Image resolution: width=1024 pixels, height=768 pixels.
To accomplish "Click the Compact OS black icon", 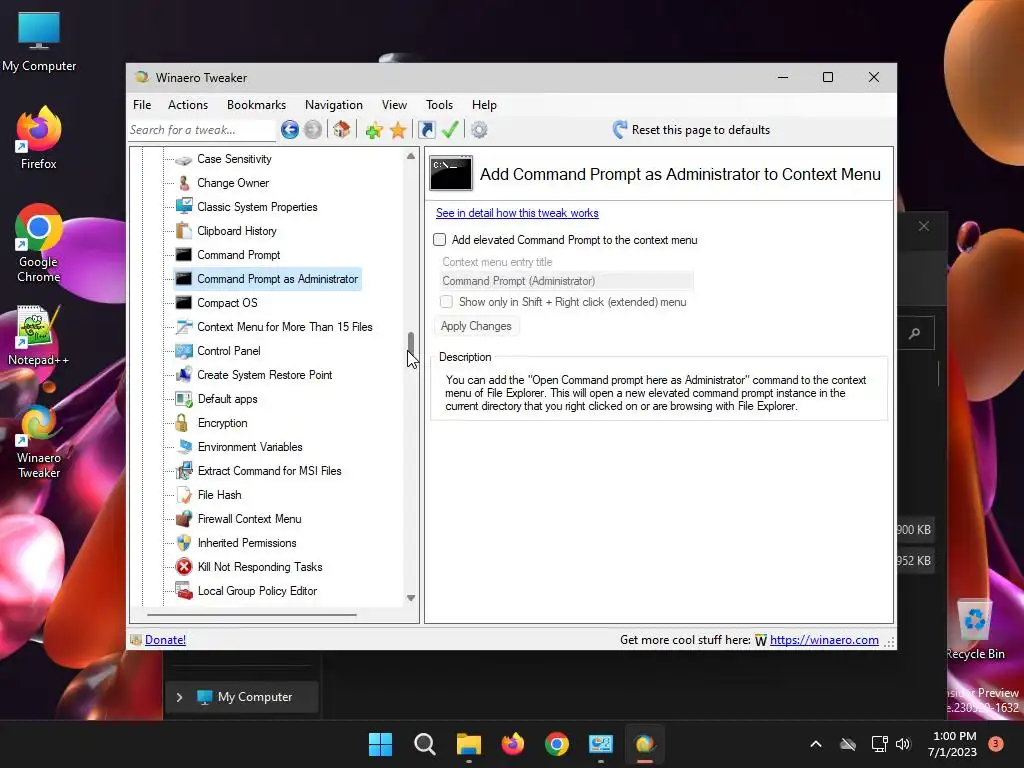I will [184, 303].
